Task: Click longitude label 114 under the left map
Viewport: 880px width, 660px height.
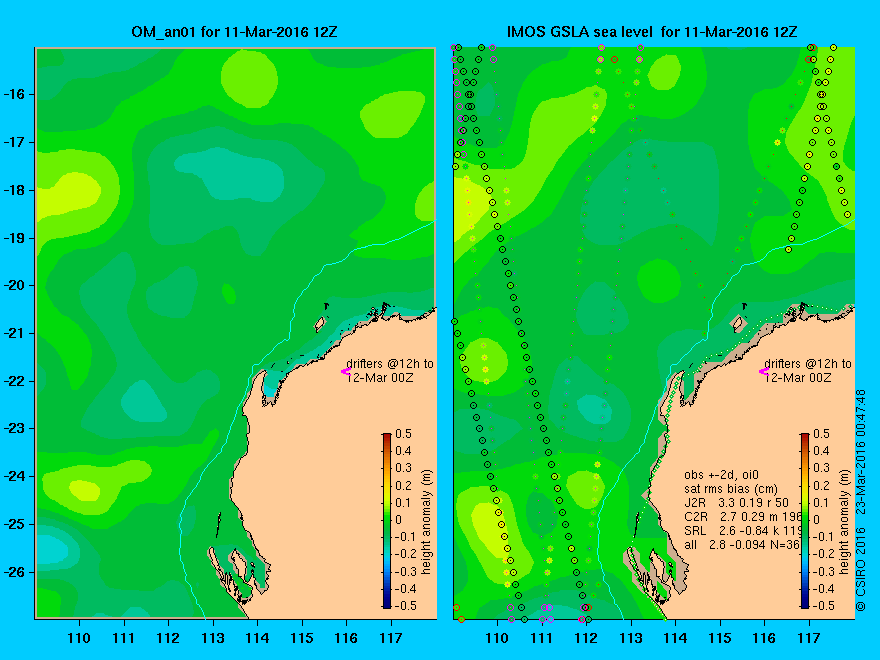Action: 257,638
